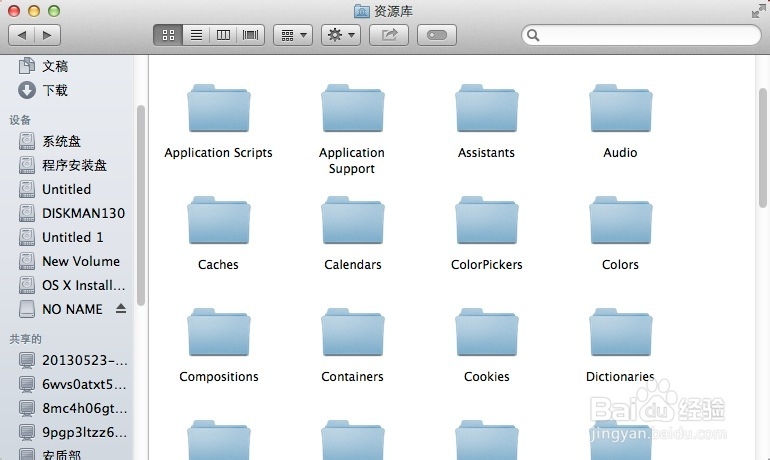The image size is (770, 460).
Task: Click the Share toolbar button
Action: [389, 35]
